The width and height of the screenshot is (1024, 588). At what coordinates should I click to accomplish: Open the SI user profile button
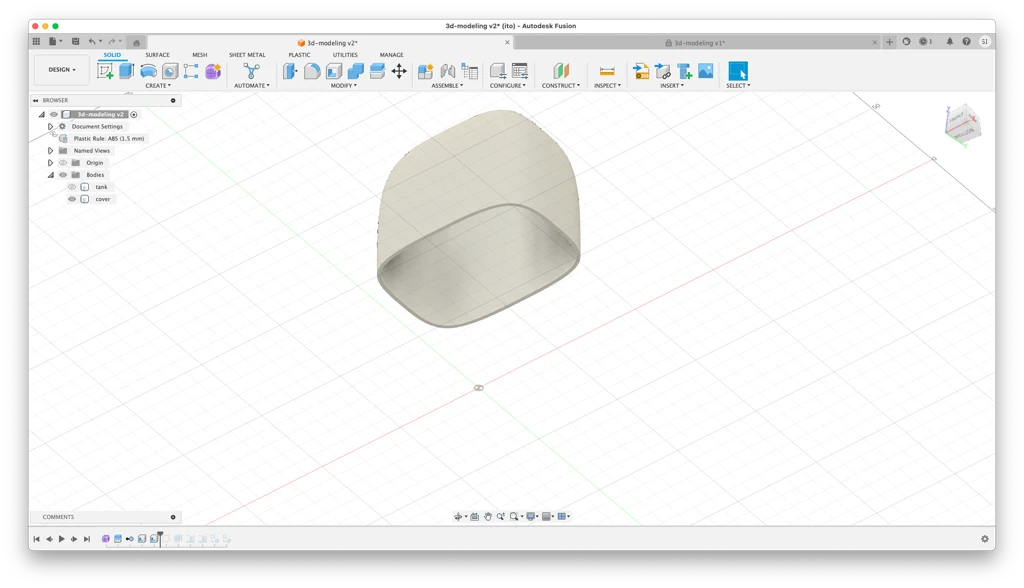(985, 42)
